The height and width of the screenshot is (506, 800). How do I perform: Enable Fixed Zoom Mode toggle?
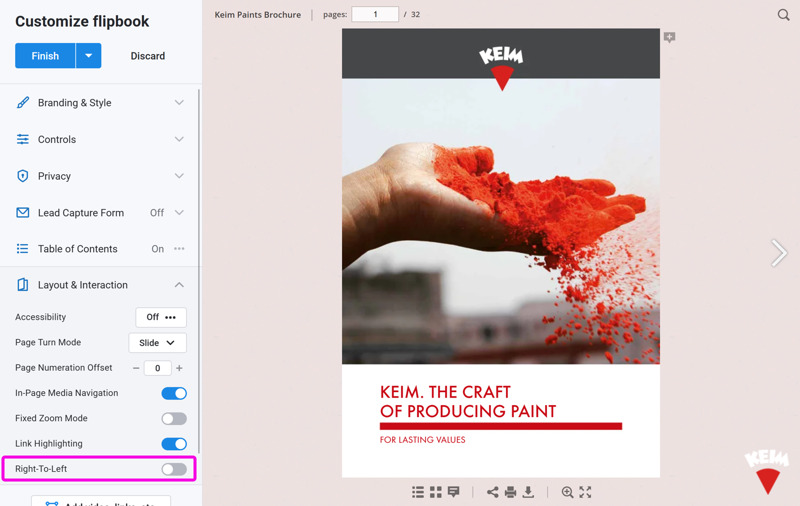[x=174, y=419]
